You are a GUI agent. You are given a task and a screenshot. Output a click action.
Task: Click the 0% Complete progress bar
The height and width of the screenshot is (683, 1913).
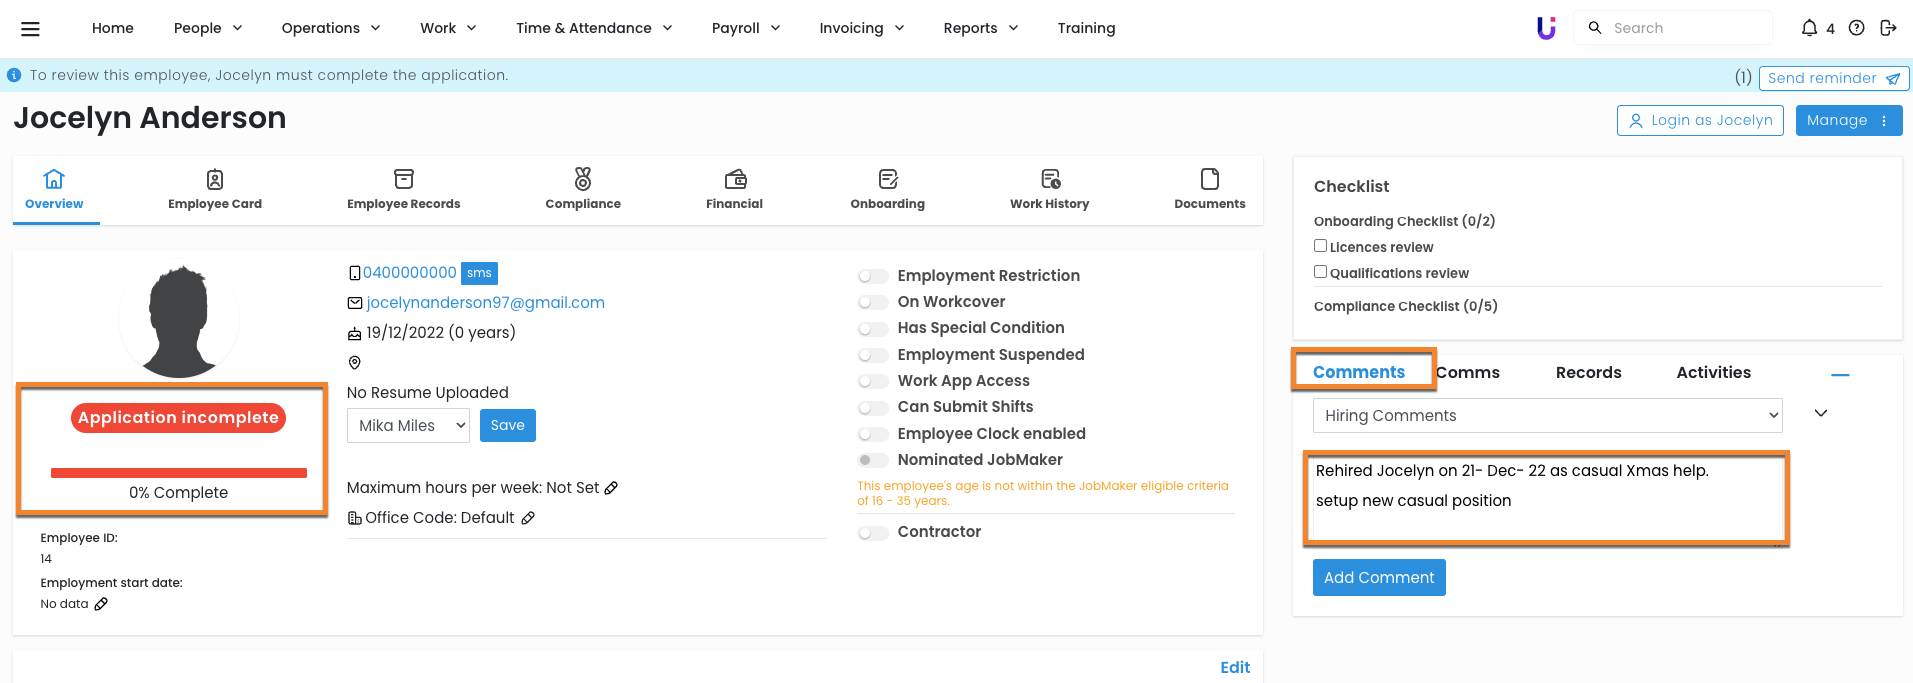coord(179,473)
